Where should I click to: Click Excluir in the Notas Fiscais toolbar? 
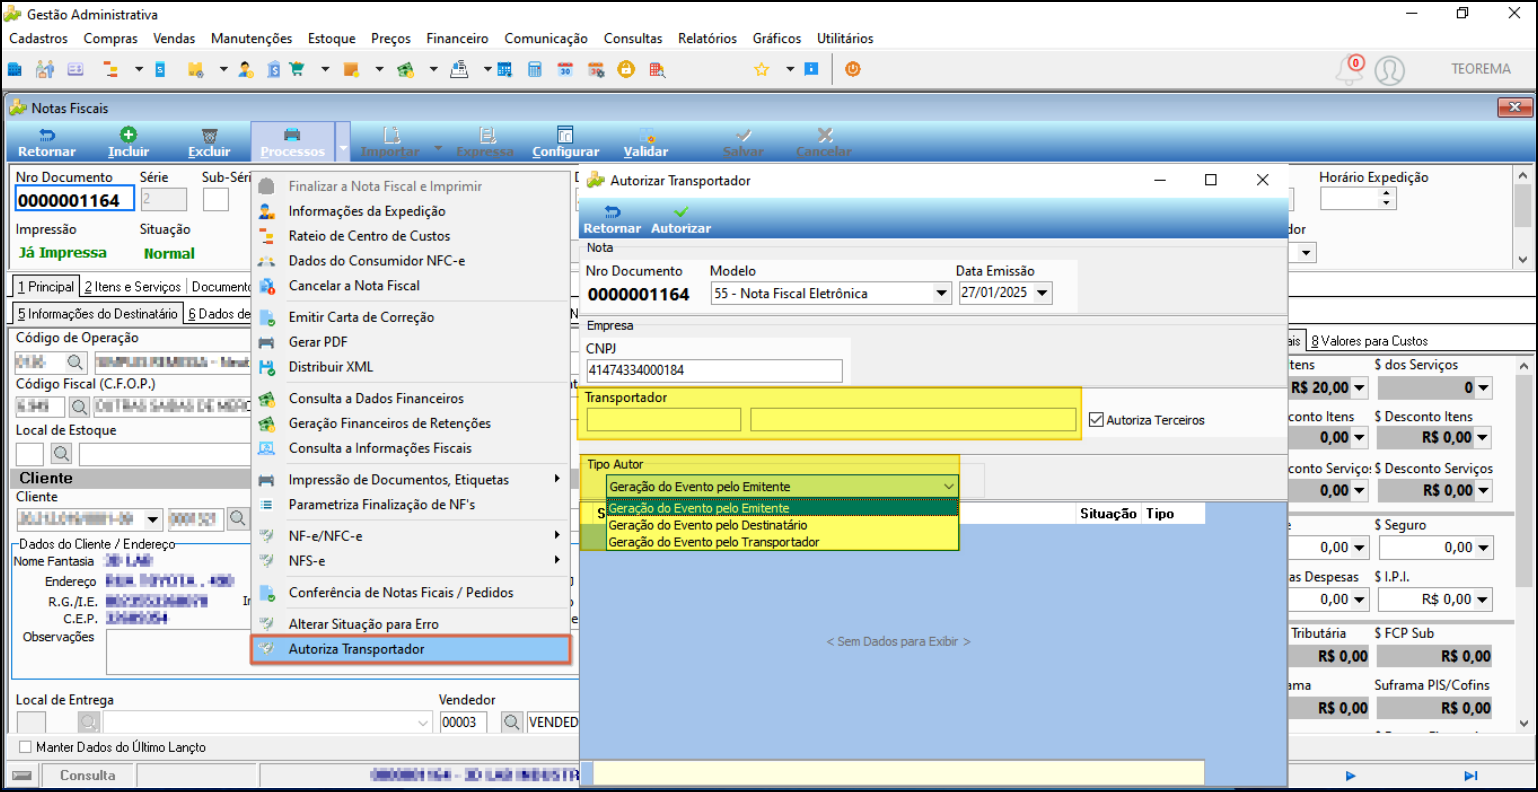(209, 143)
